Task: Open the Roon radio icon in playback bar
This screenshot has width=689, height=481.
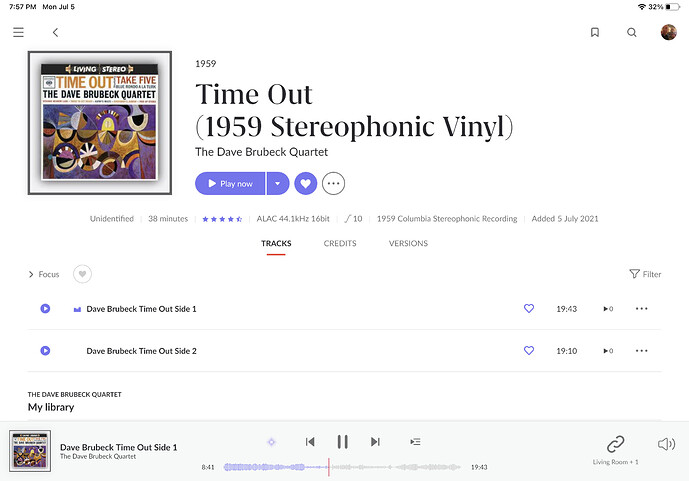Action: (272, 441)
